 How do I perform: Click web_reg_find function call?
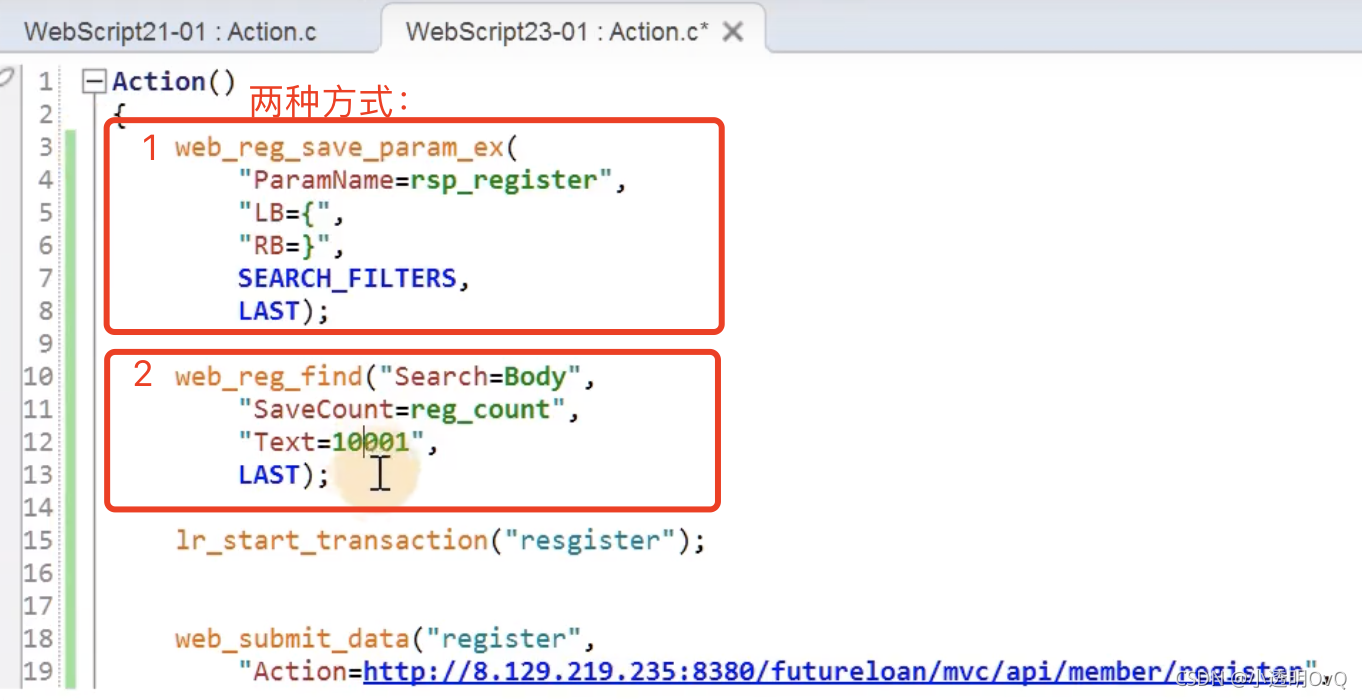click(x=269, y=377)
